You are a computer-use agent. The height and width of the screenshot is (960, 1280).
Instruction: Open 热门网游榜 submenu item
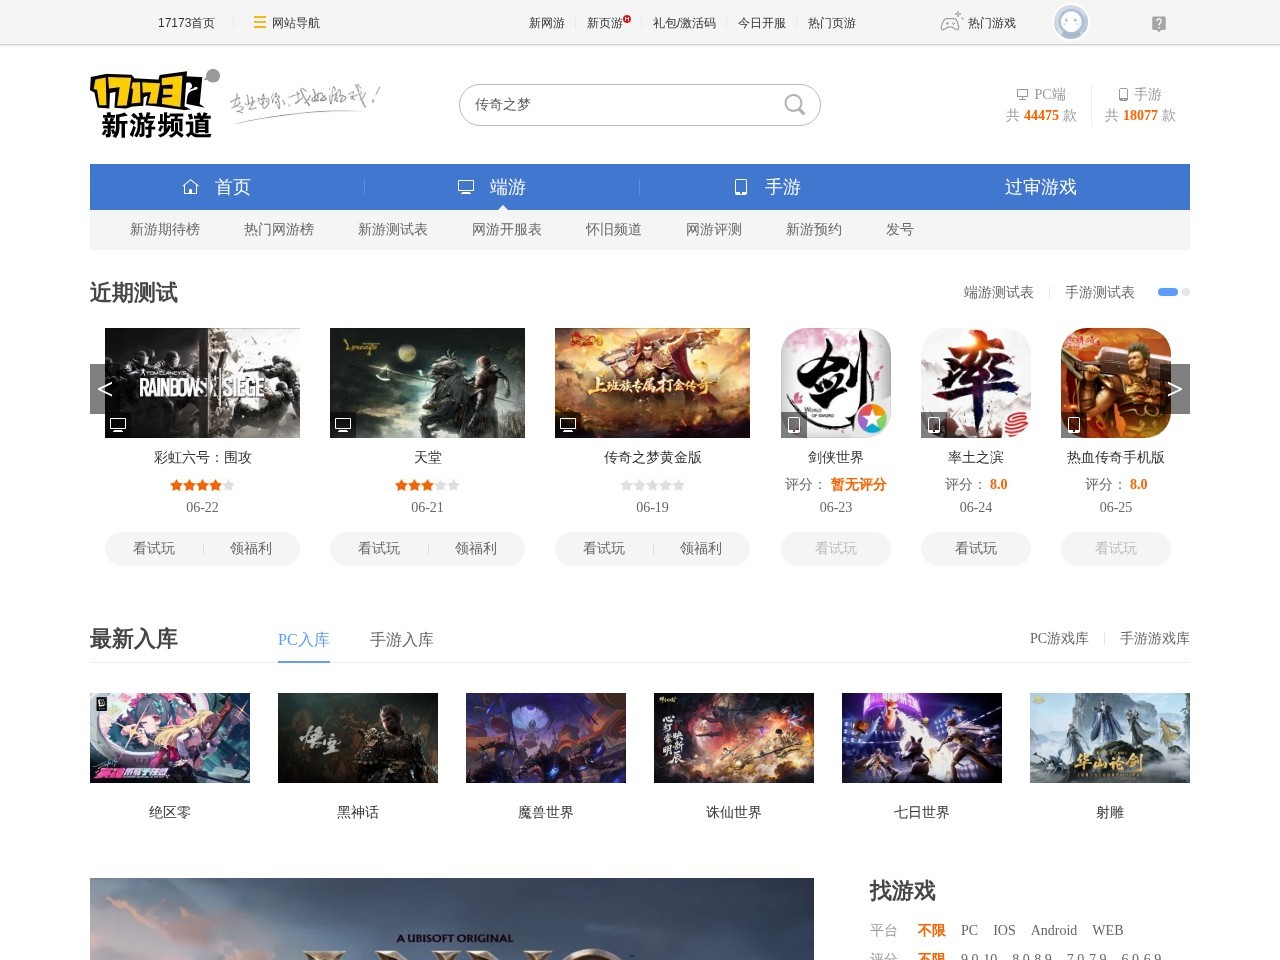(279, 229)
